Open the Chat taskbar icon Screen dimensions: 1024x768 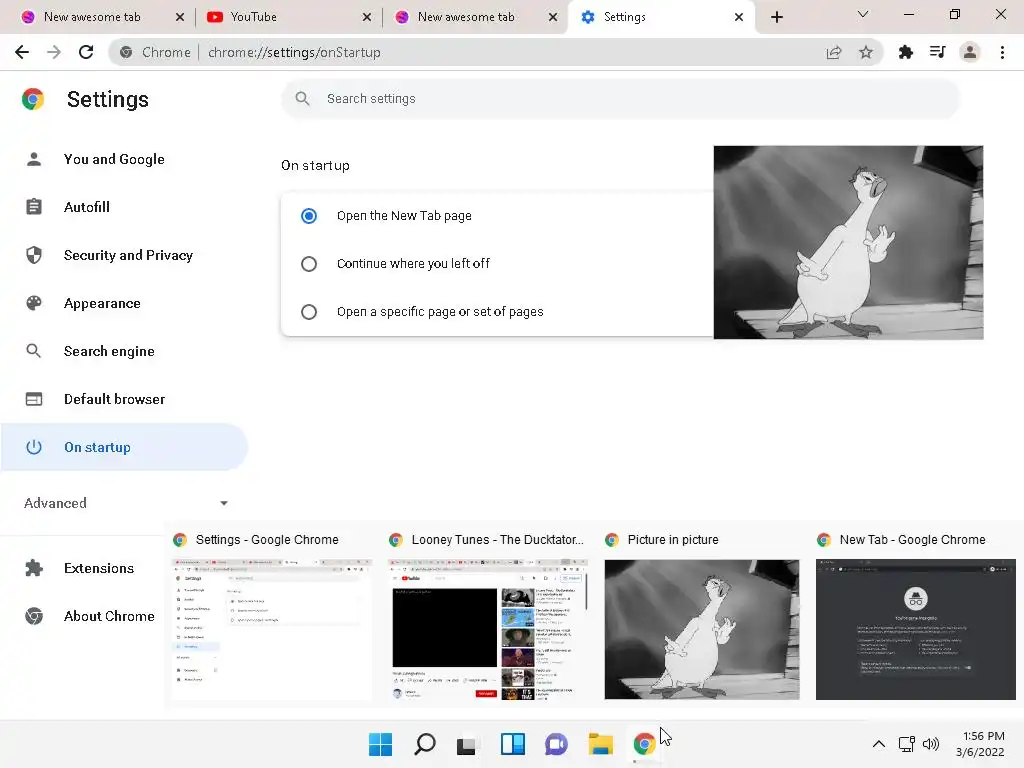coord(556,744)
